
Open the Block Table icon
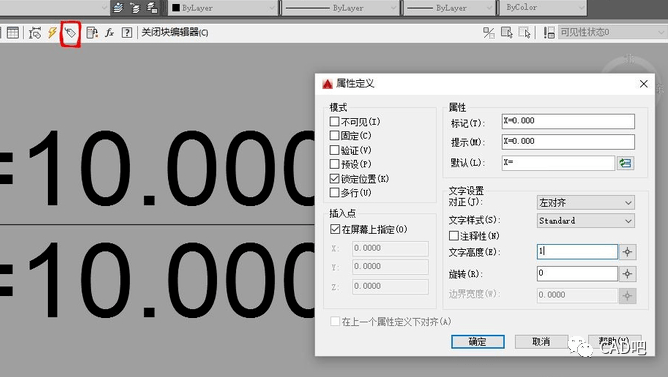(13, 32)
